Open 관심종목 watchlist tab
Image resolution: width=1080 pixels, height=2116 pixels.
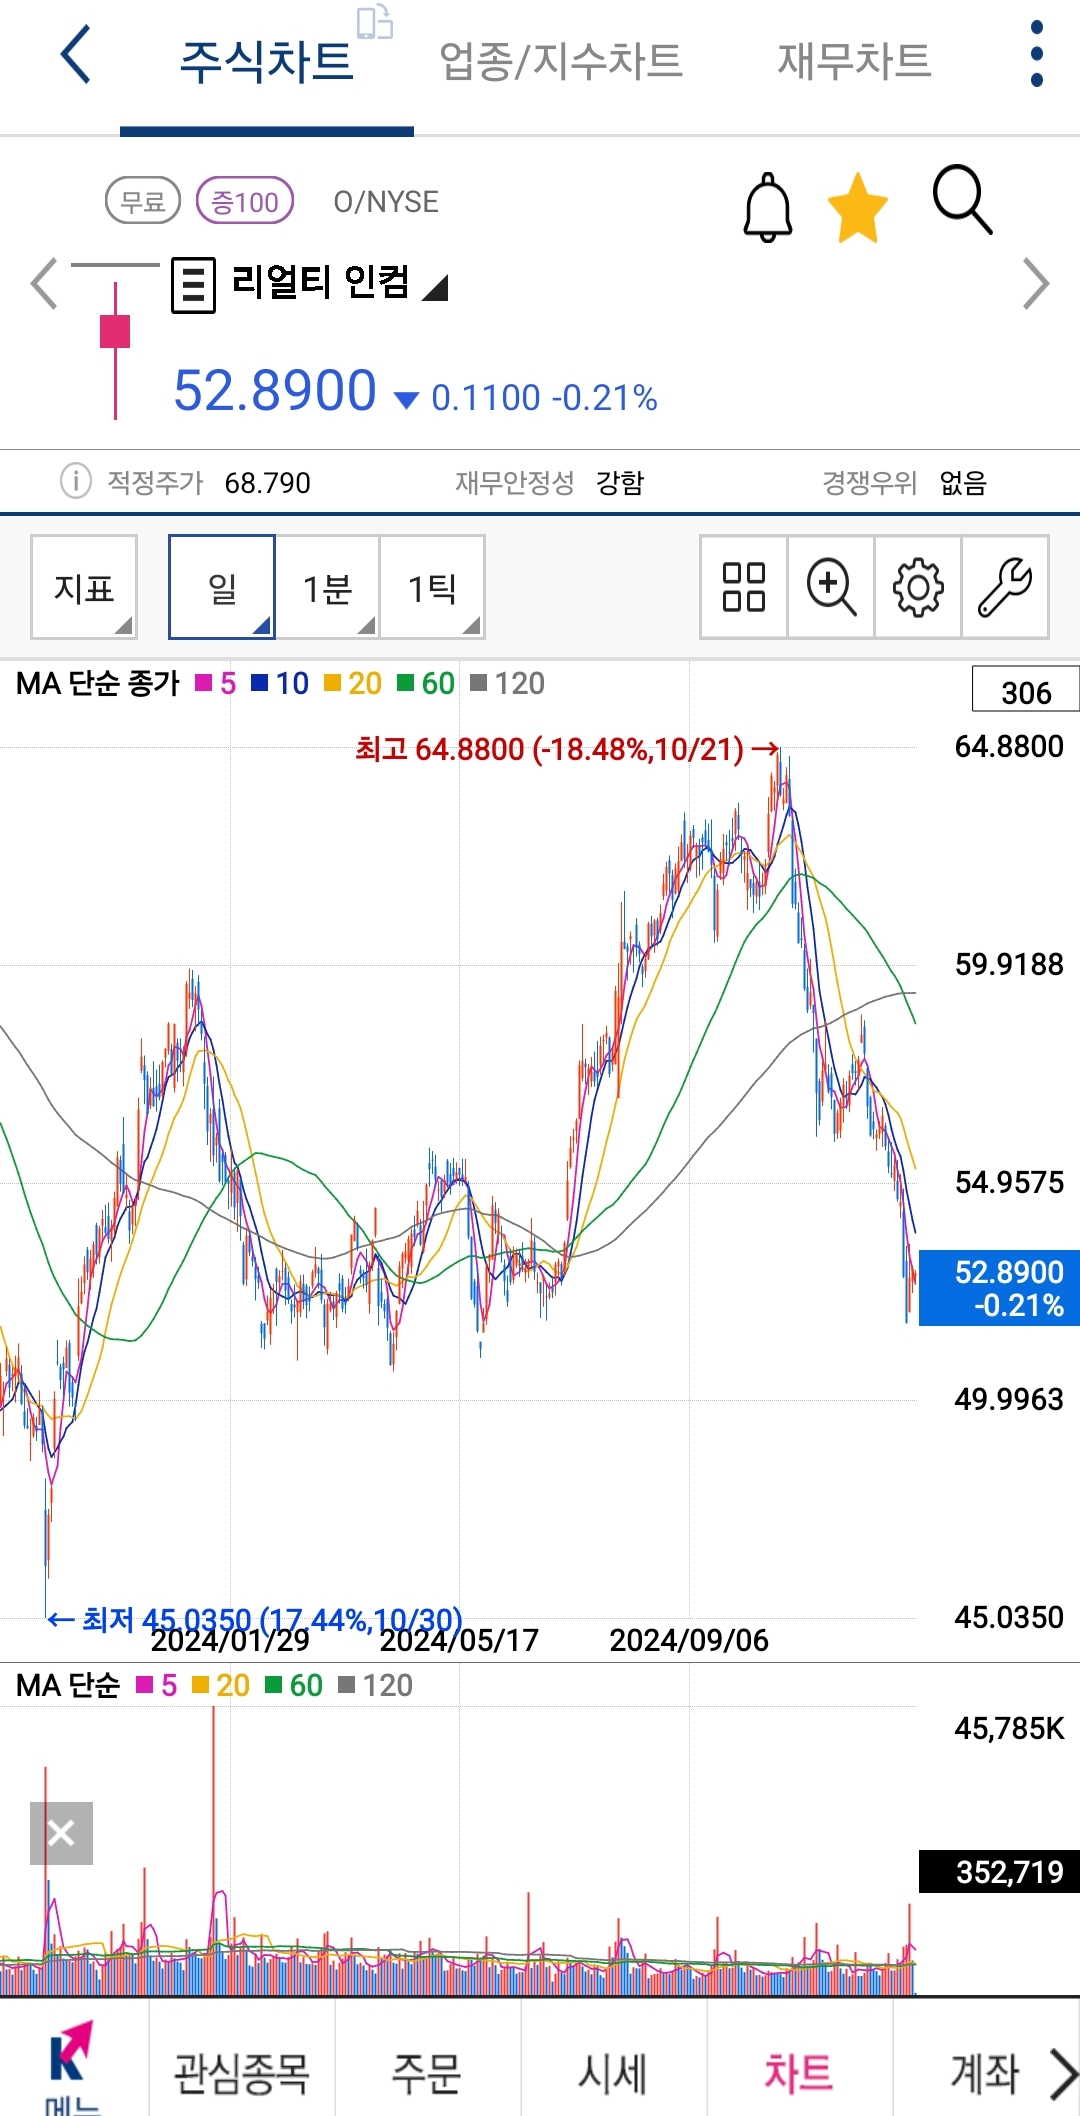click(x=242, y=2072)
